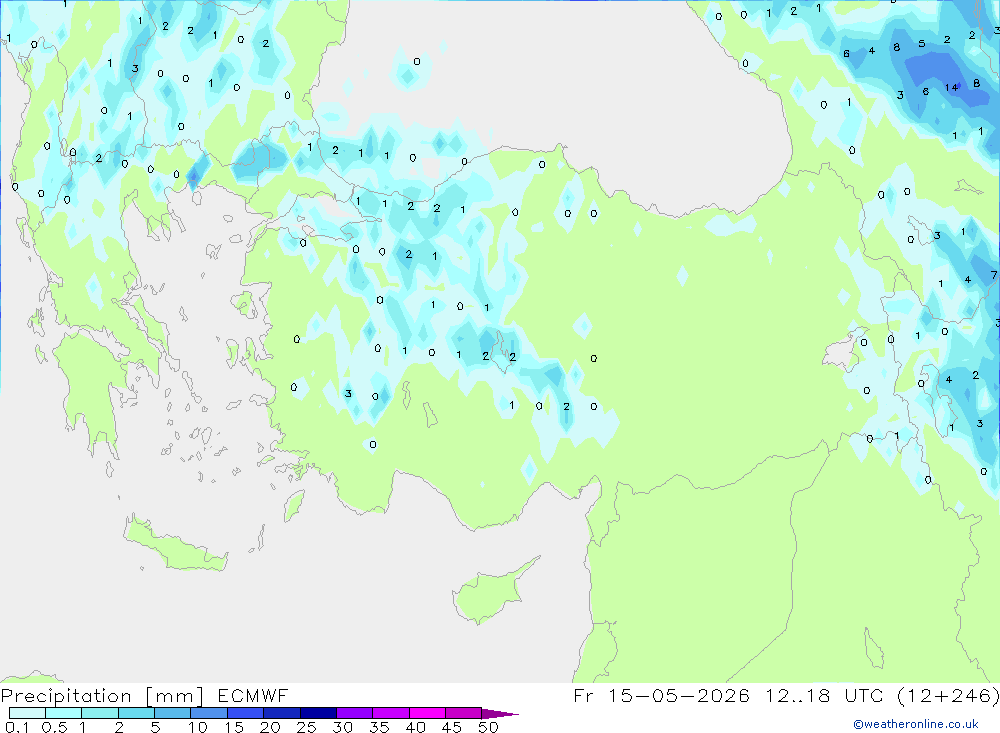Click the '10' legend scale label
The width and height of the screenshot is (1000, 733).
(198, 727)
